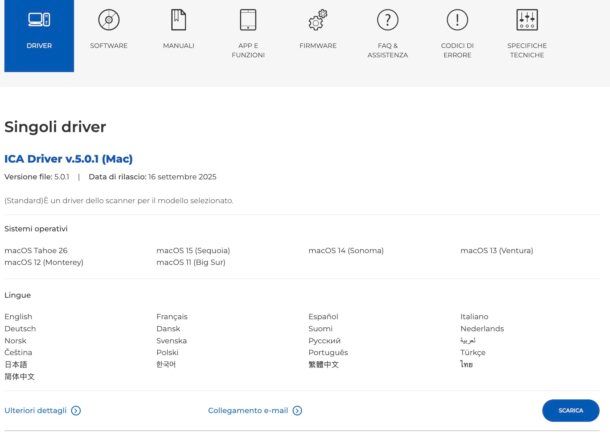Click the FAQ question mark icon

(x=387, y=19)
